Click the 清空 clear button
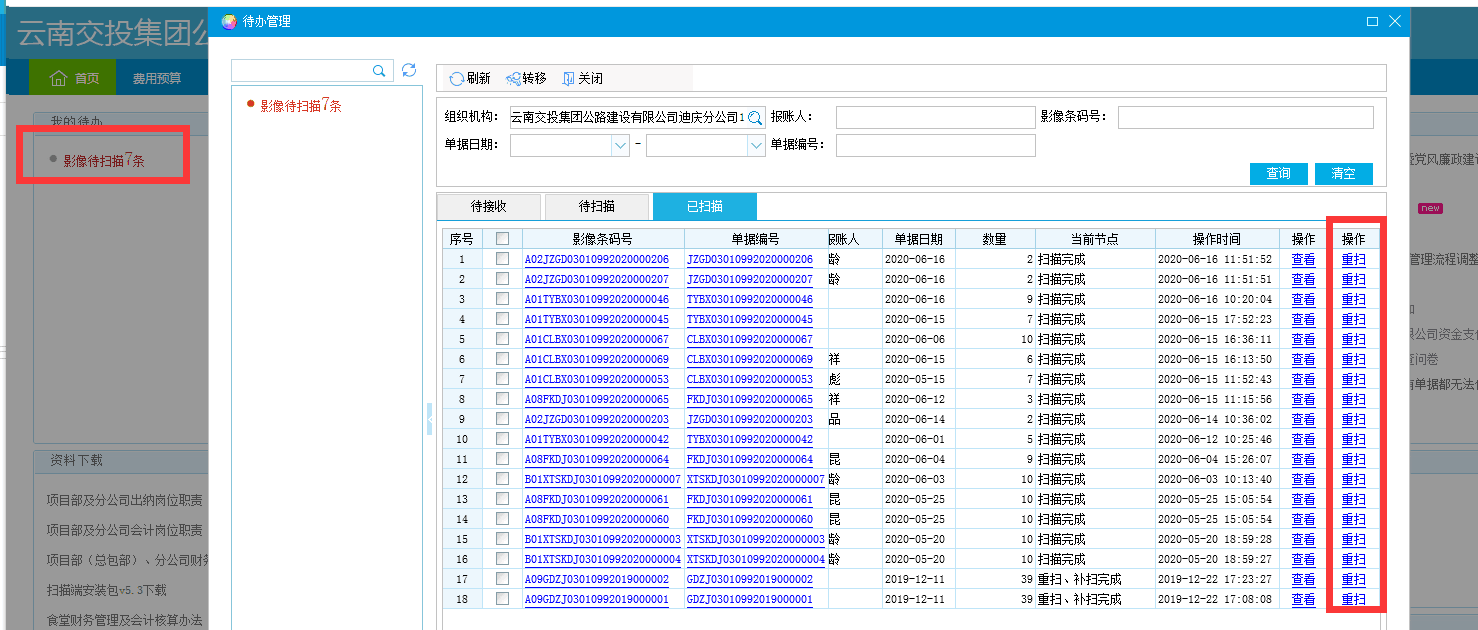1478x630 pixels. 1343,174
